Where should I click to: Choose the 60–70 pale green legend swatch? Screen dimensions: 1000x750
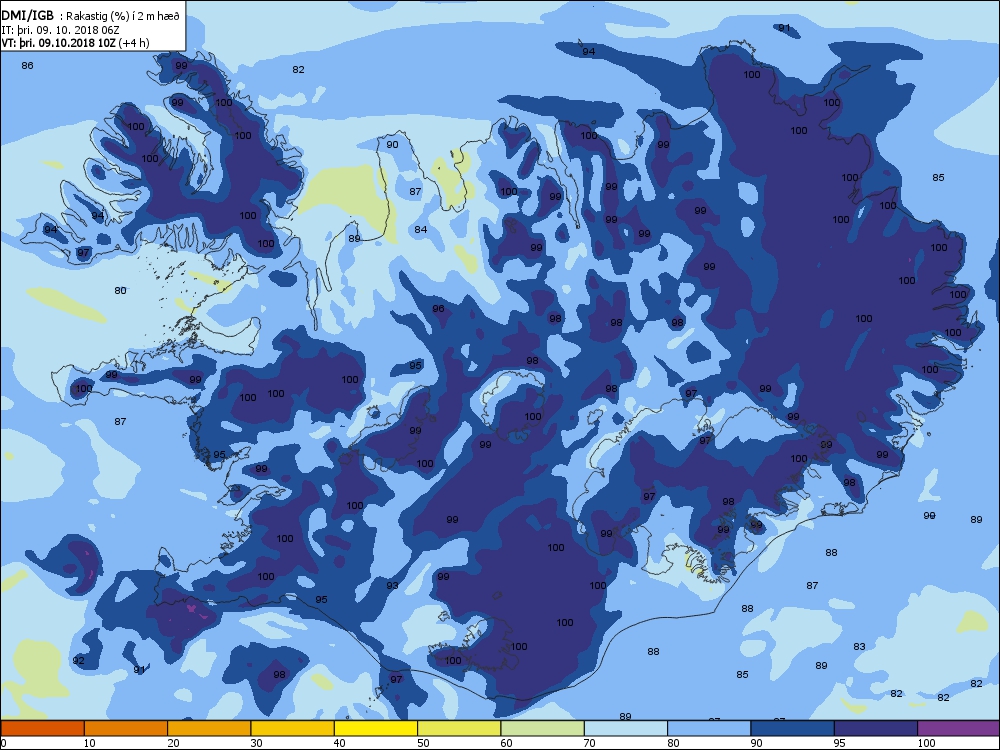543,728
